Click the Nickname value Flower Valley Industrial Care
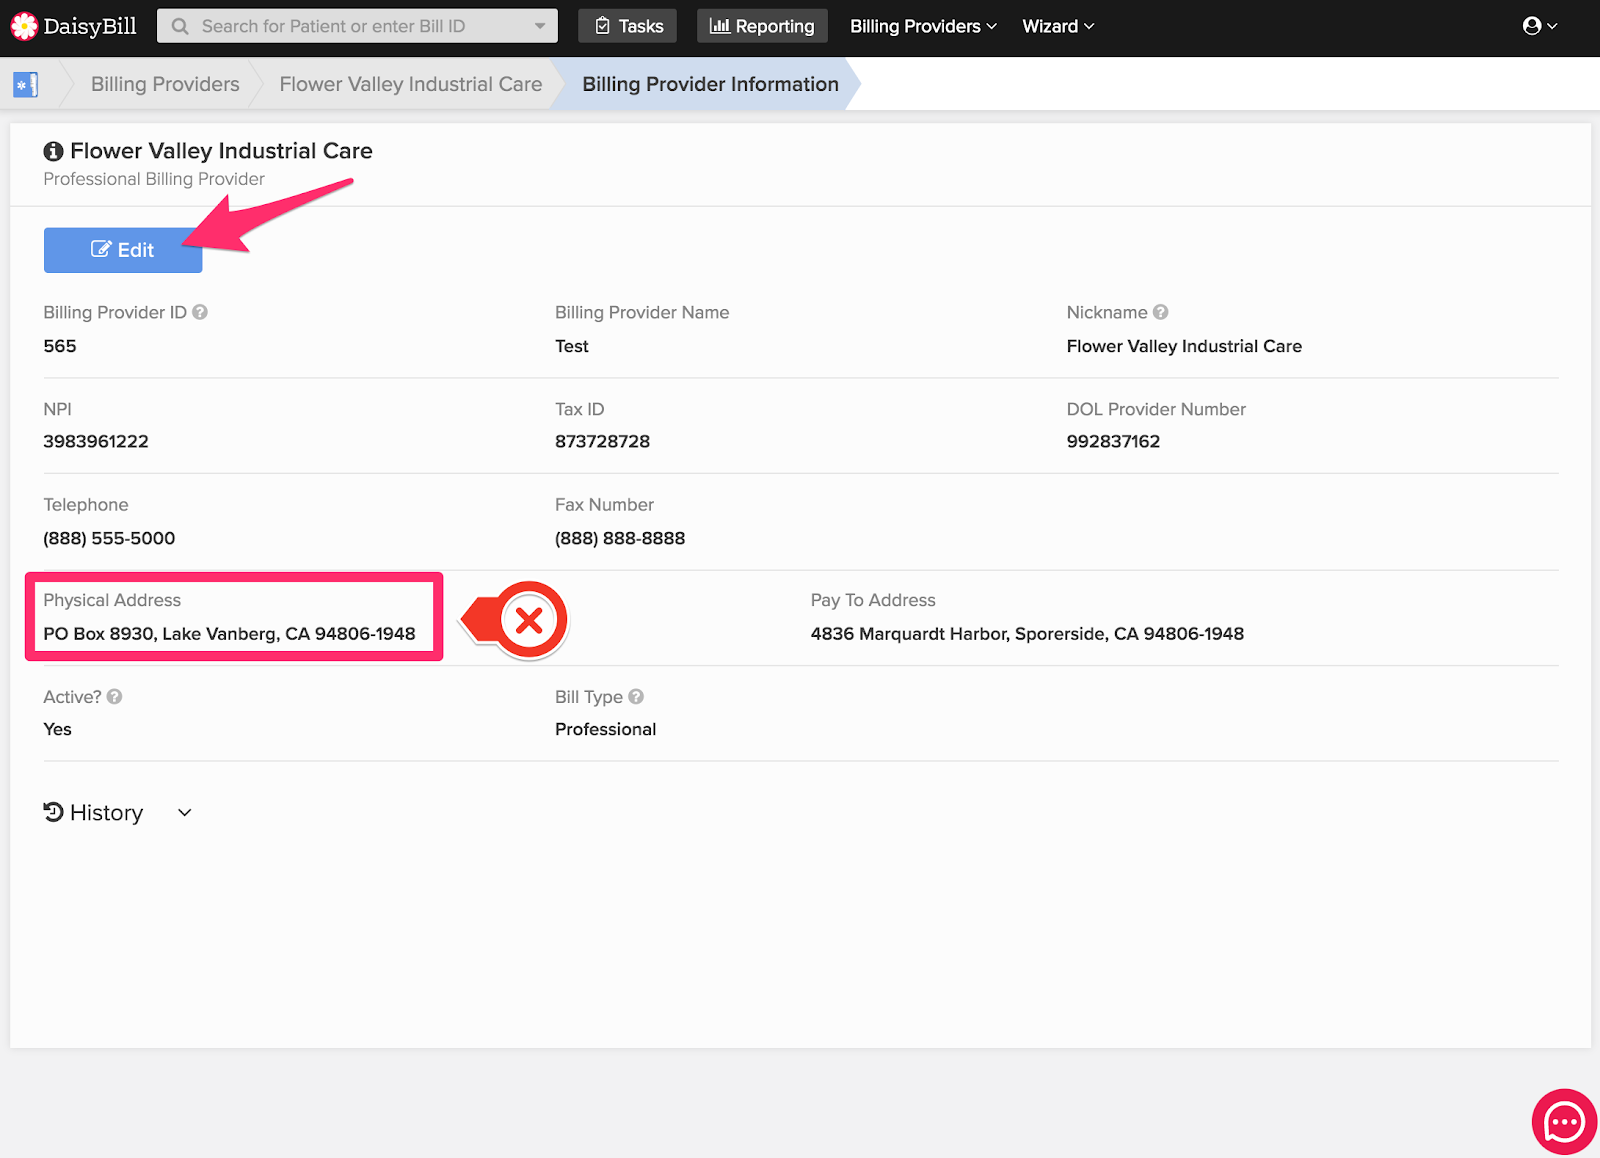Image resolution: width=1600 pixels, height=1158 pixels. [x=1184, y=346]
